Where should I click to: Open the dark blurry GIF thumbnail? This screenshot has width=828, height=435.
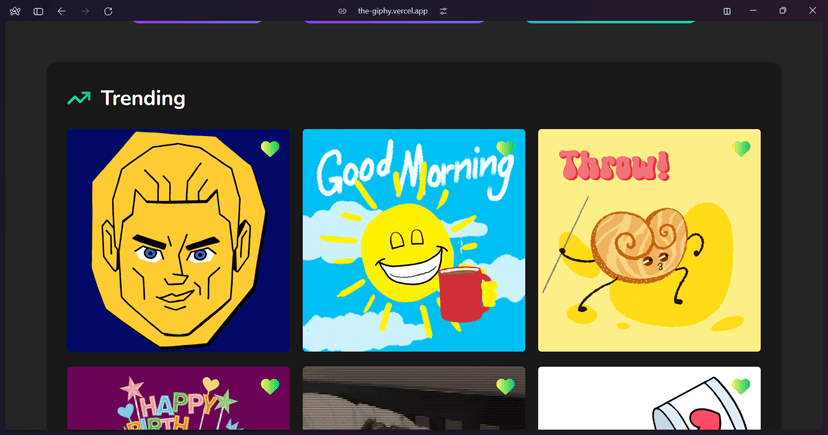click(x=414, y=399)
